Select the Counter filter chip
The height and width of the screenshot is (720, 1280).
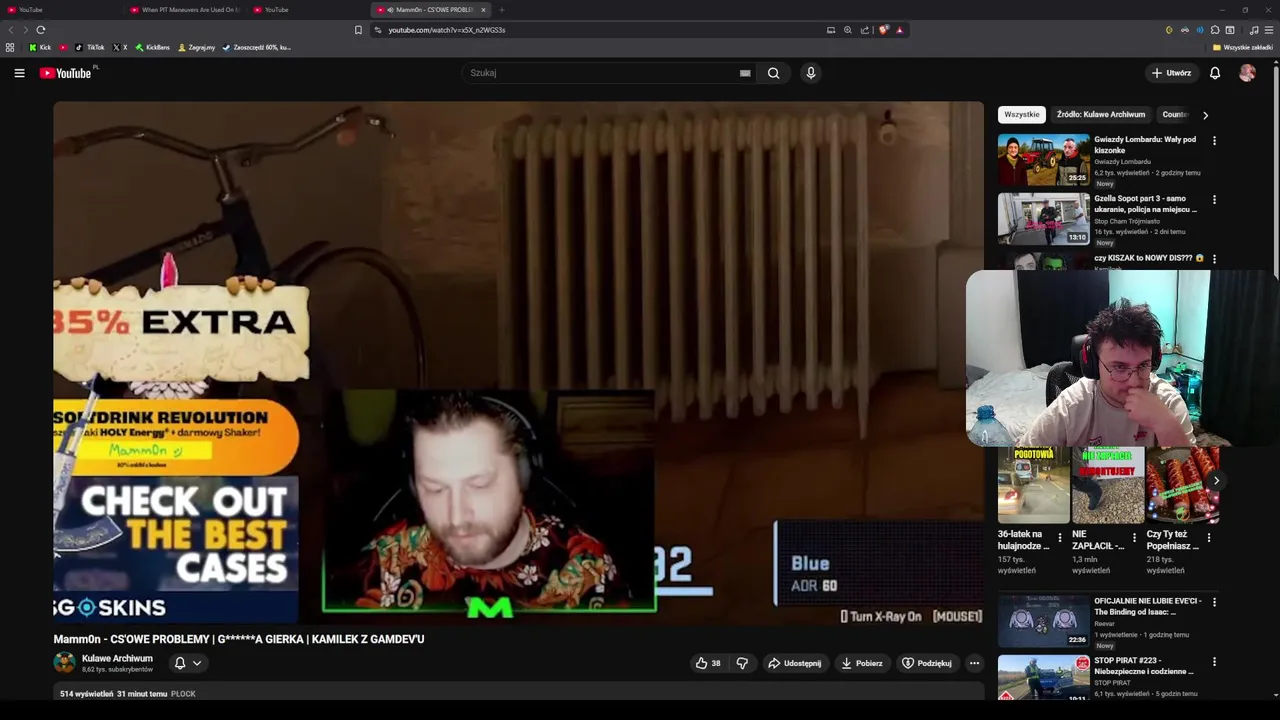coord(1175,115)
